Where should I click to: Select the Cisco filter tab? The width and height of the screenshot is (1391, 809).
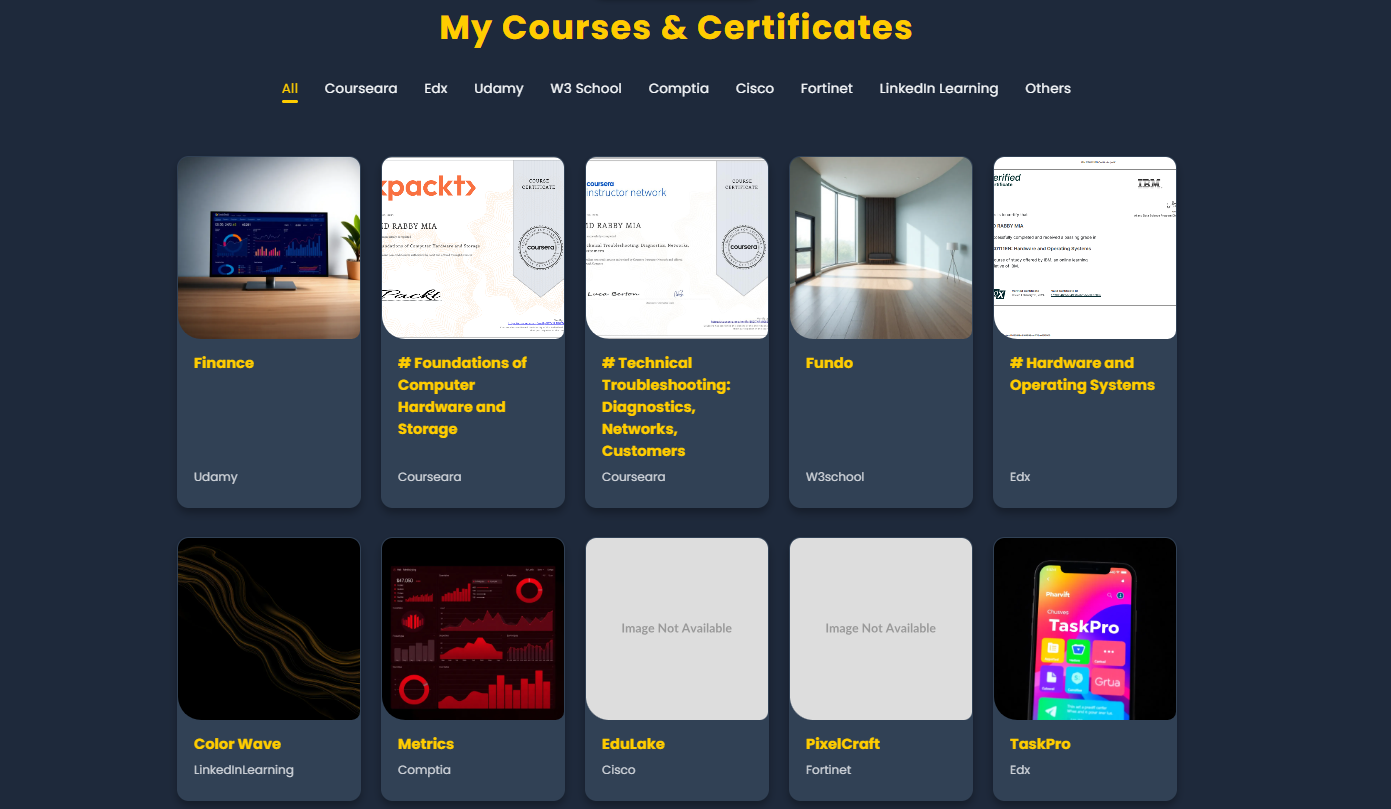(x=754, y=88)
